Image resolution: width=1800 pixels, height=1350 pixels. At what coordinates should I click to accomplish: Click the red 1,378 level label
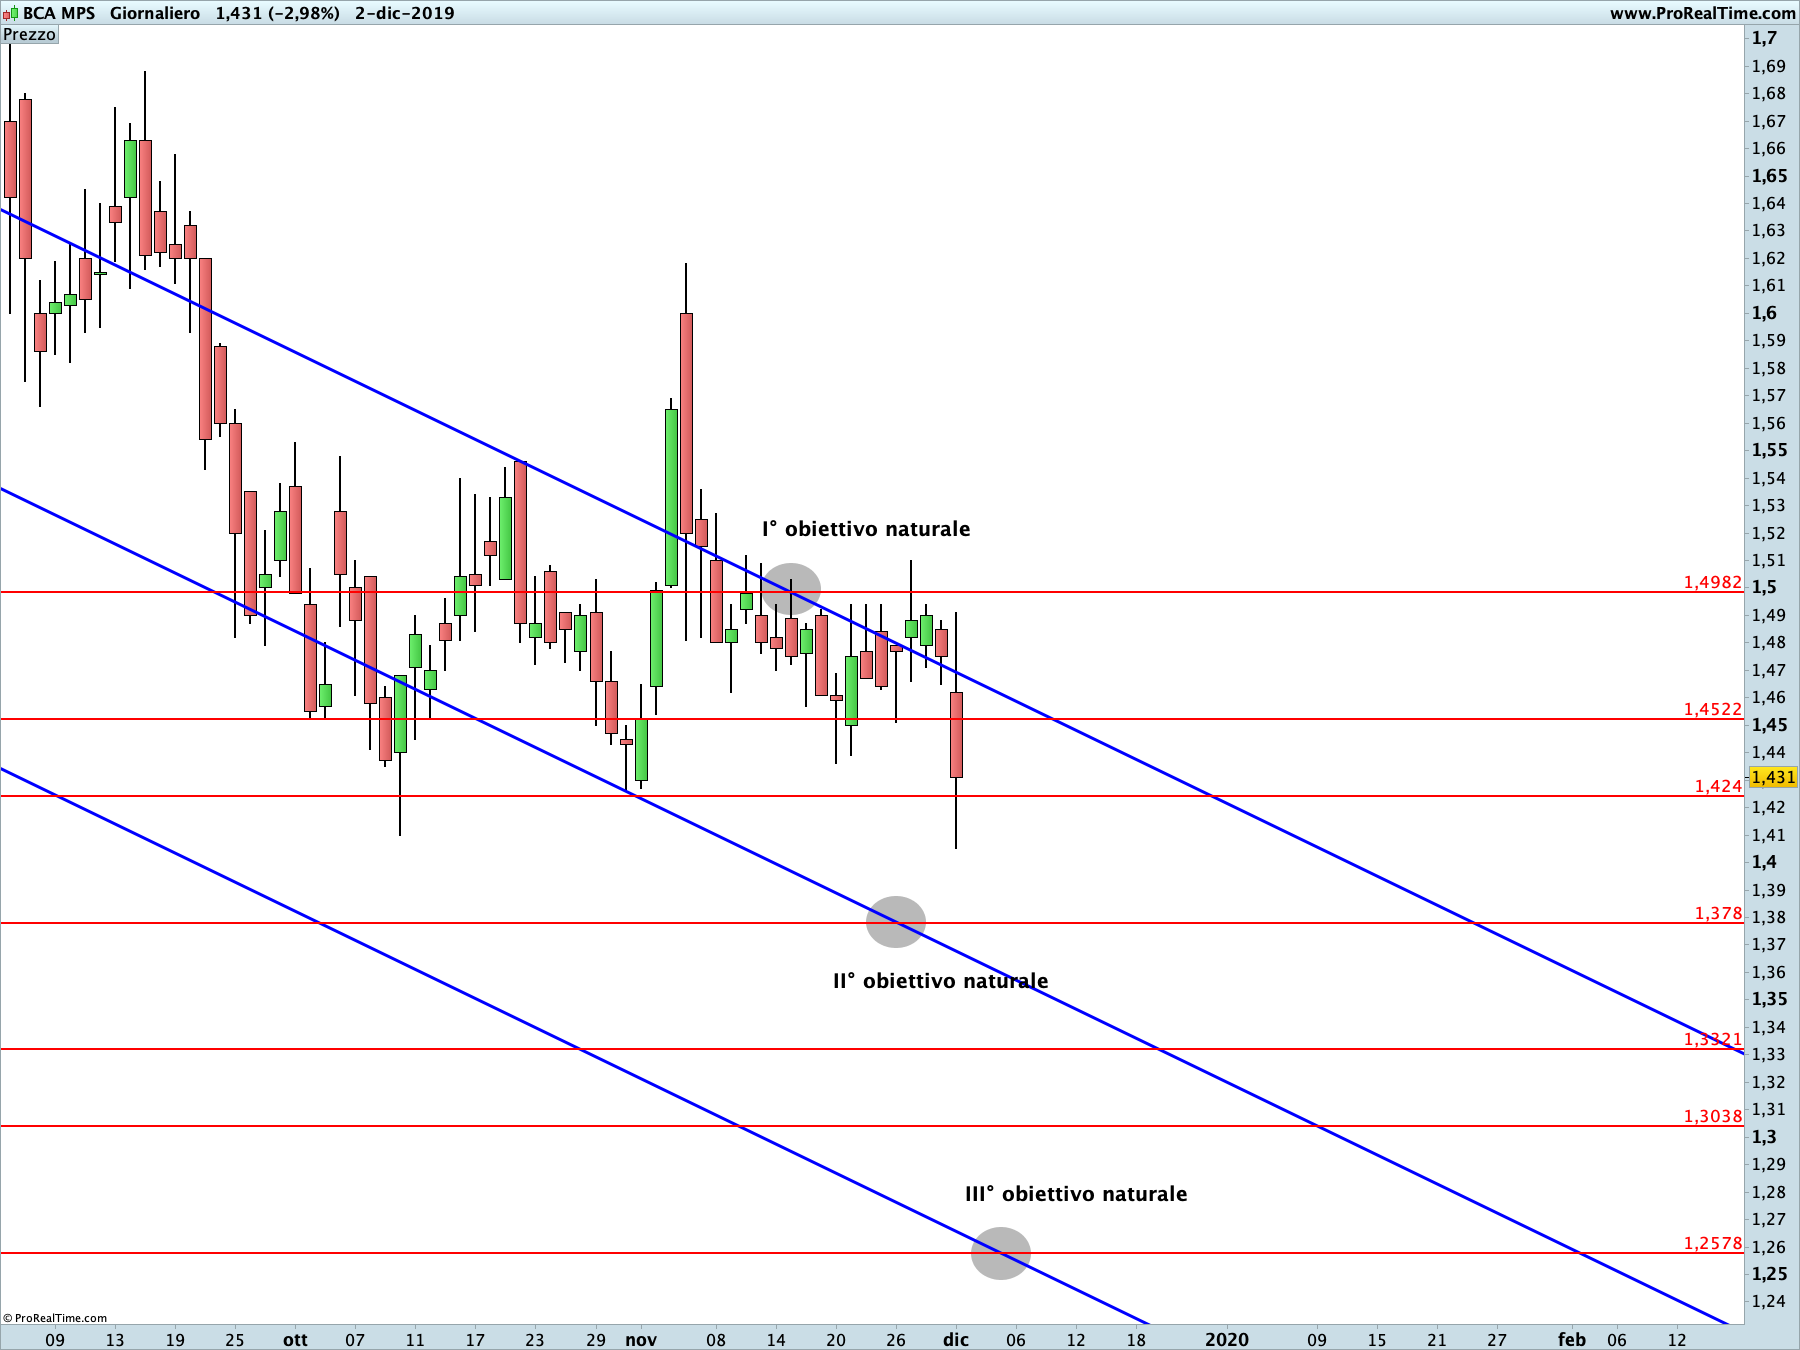tap(1719, 913)
